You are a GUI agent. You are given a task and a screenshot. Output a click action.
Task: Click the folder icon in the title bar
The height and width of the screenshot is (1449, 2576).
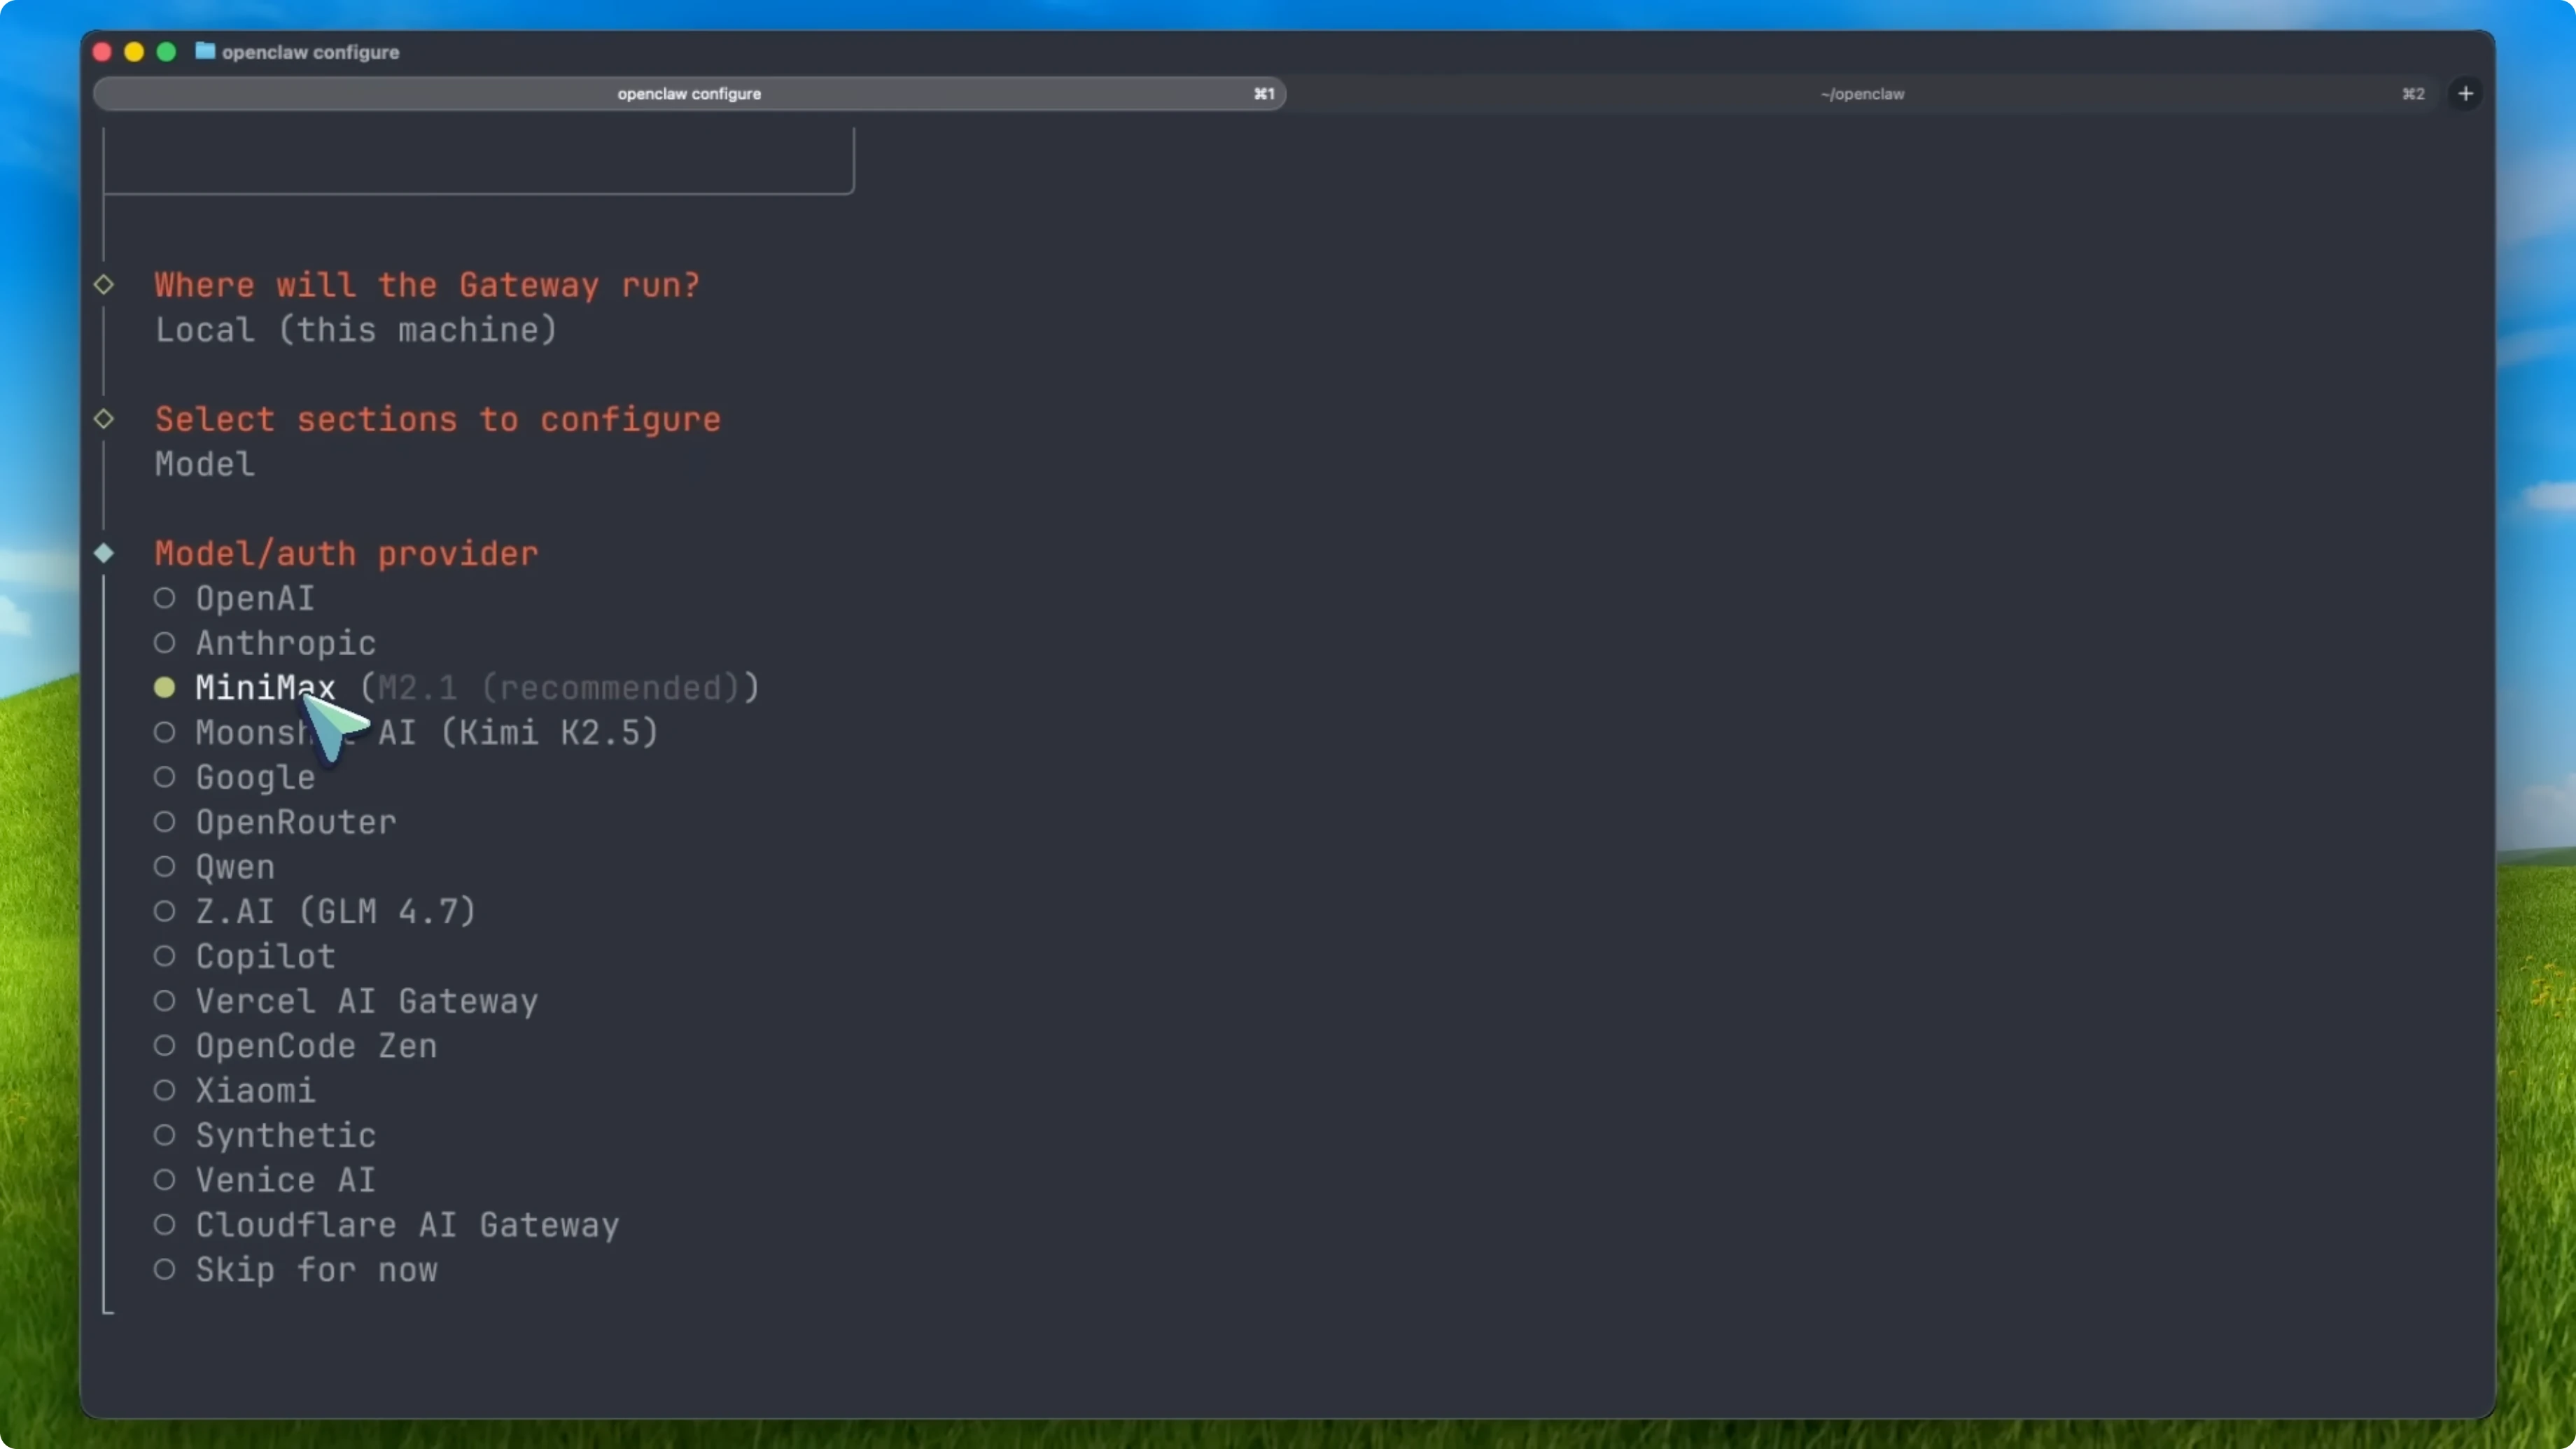click(205, 52)
